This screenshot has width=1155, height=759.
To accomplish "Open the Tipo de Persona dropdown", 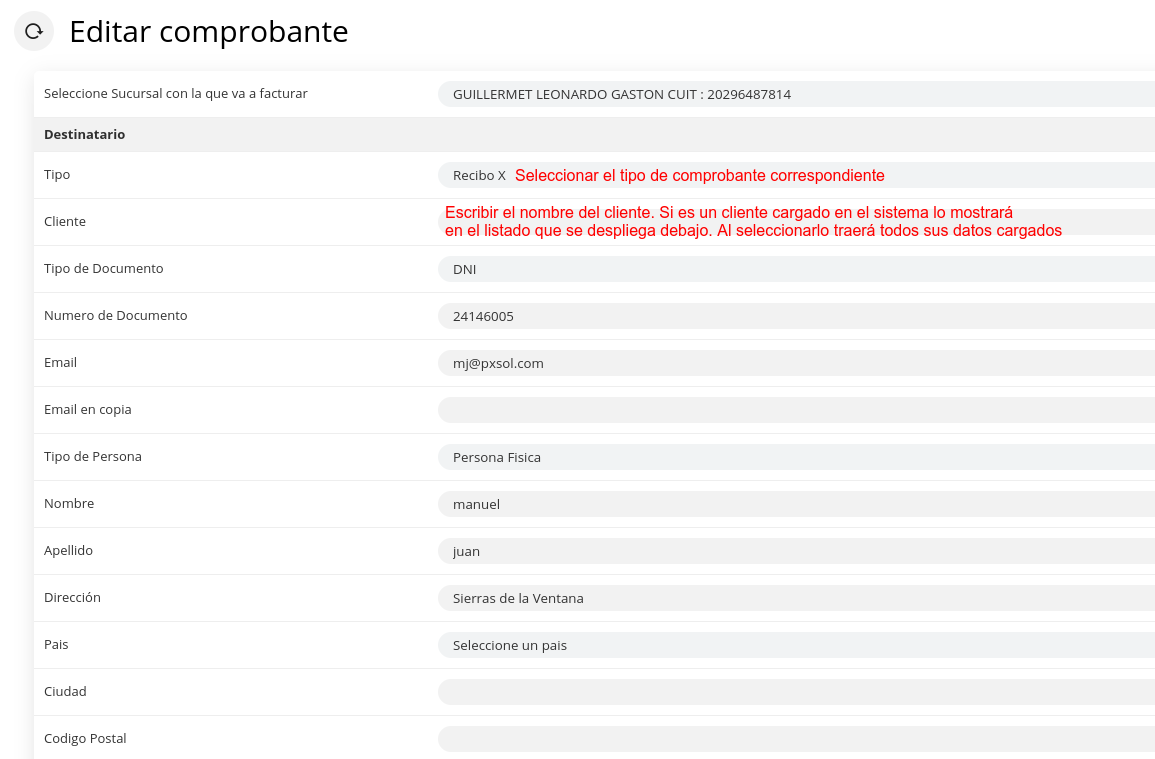I will click(x=795, y=457).
